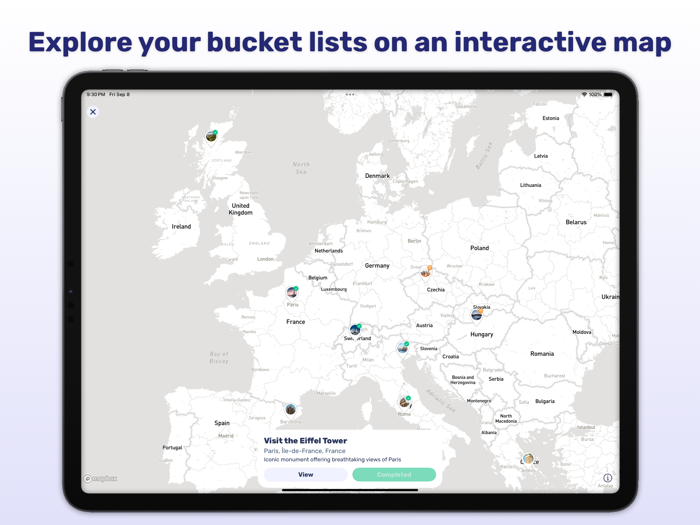Click the Poland map label

click(479, 248)
